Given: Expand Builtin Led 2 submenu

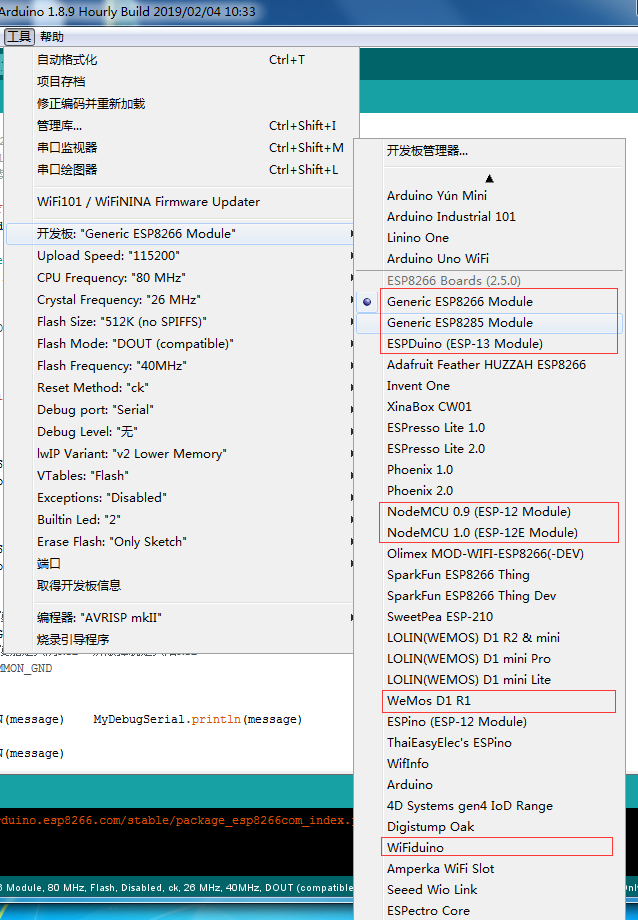Looking at the screenshot, I should (x=180, y=520).
